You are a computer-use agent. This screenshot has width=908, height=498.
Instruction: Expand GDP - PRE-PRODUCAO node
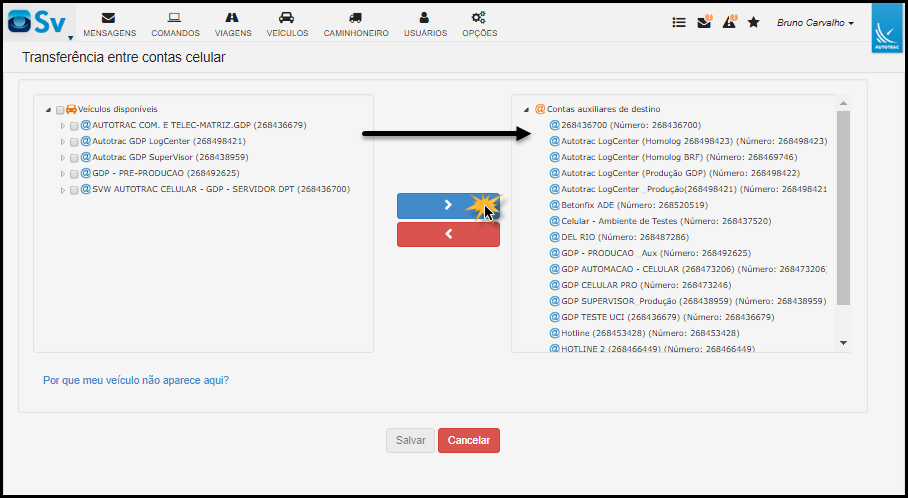point(63,174)
